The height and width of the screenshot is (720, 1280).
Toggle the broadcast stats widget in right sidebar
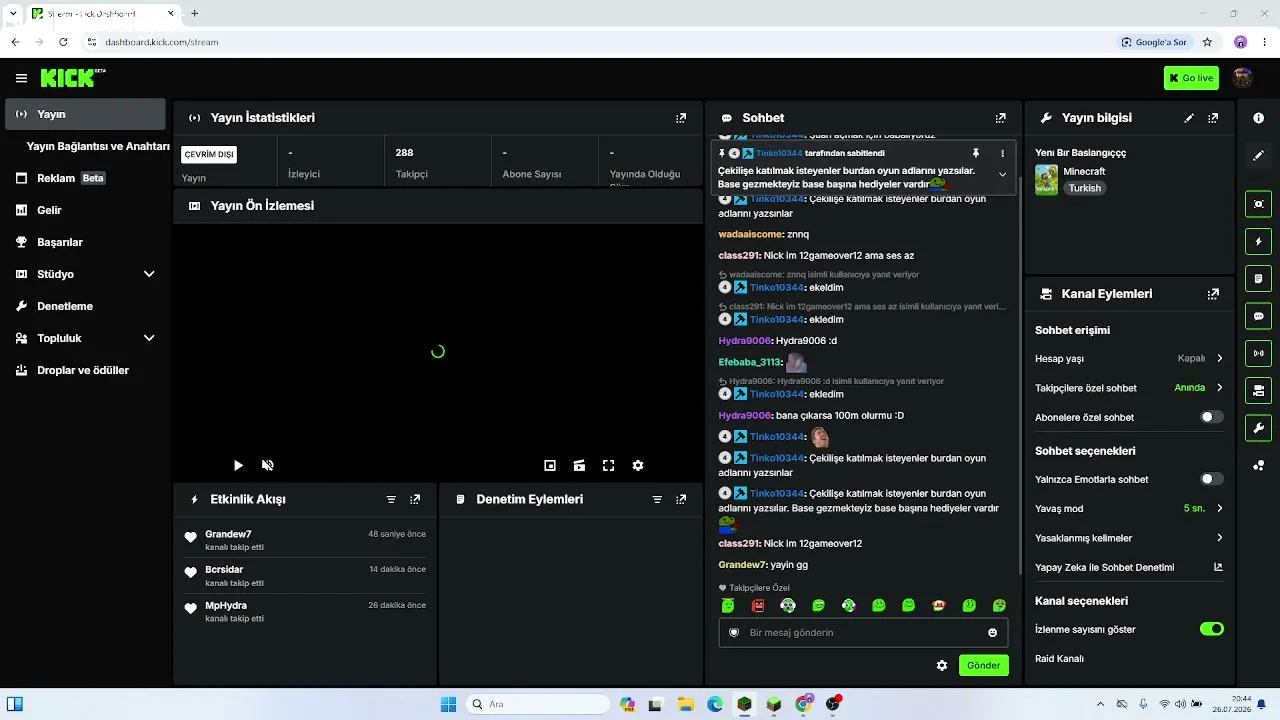pyautogui.click(x=1258, y=353)
